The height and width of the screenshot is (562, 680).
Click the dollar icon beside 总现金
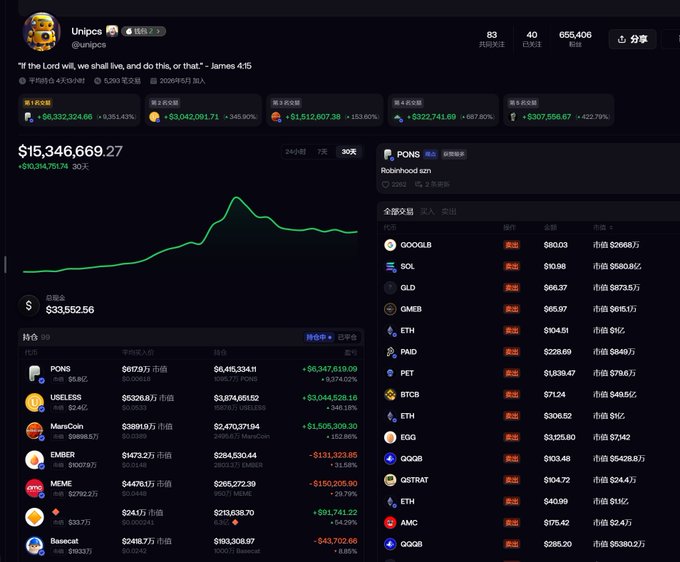[x=29, y=305]
